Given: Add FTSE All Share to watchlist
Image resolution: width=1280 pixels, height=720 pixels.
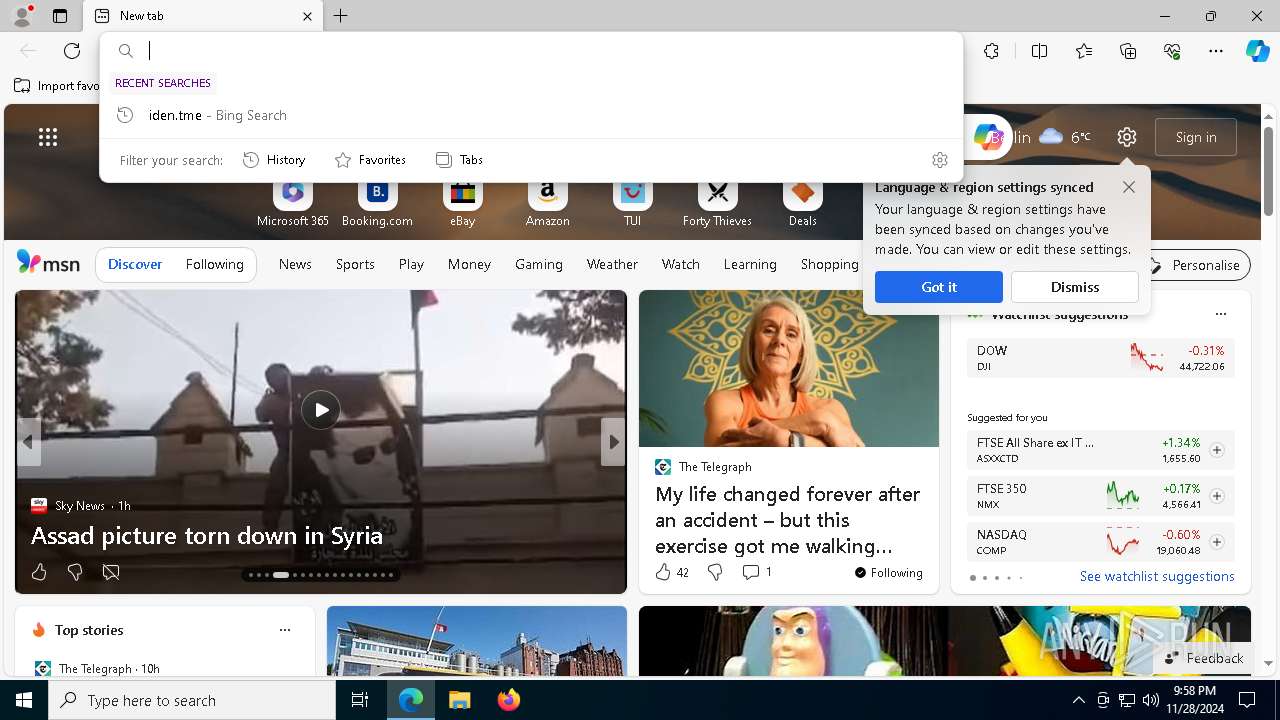Looking at the screenshot, I should (1216, 450).
